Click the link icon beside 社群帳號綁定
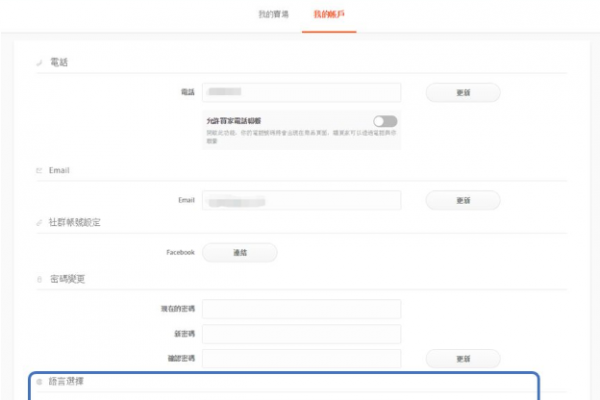Viewport: 600px width, 400px height. click(39, 222)
